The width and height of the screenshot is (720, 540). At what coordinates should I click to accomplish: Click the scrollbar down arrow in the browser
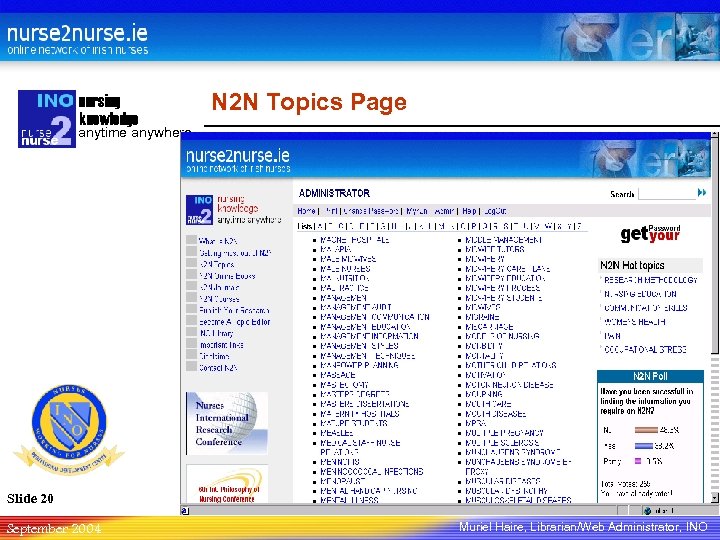(715, 497)
